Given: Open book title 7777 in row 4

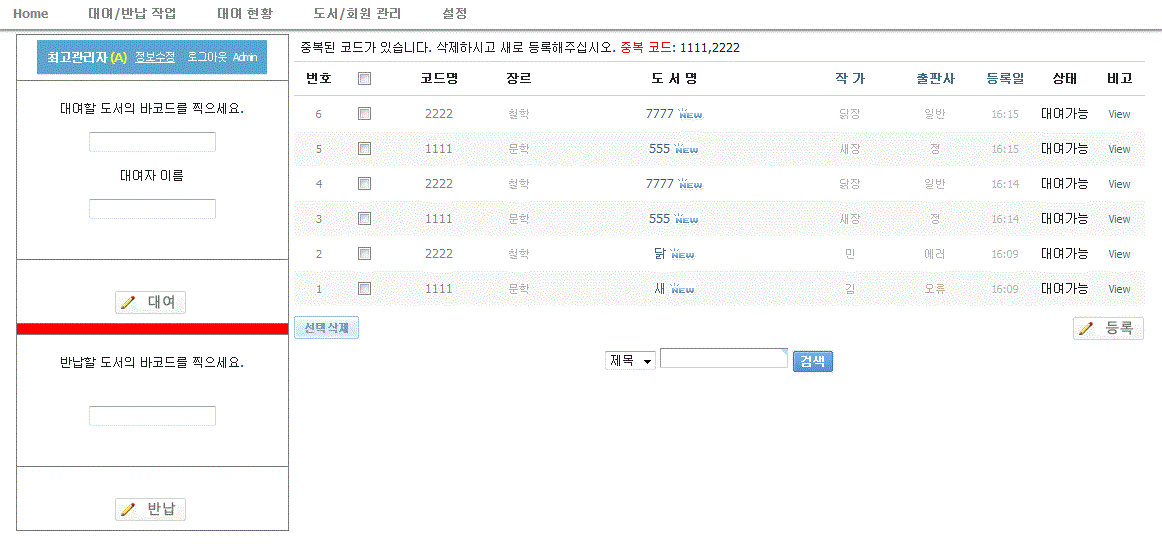Looking at the screenshot, I should (x=660, y=183).
